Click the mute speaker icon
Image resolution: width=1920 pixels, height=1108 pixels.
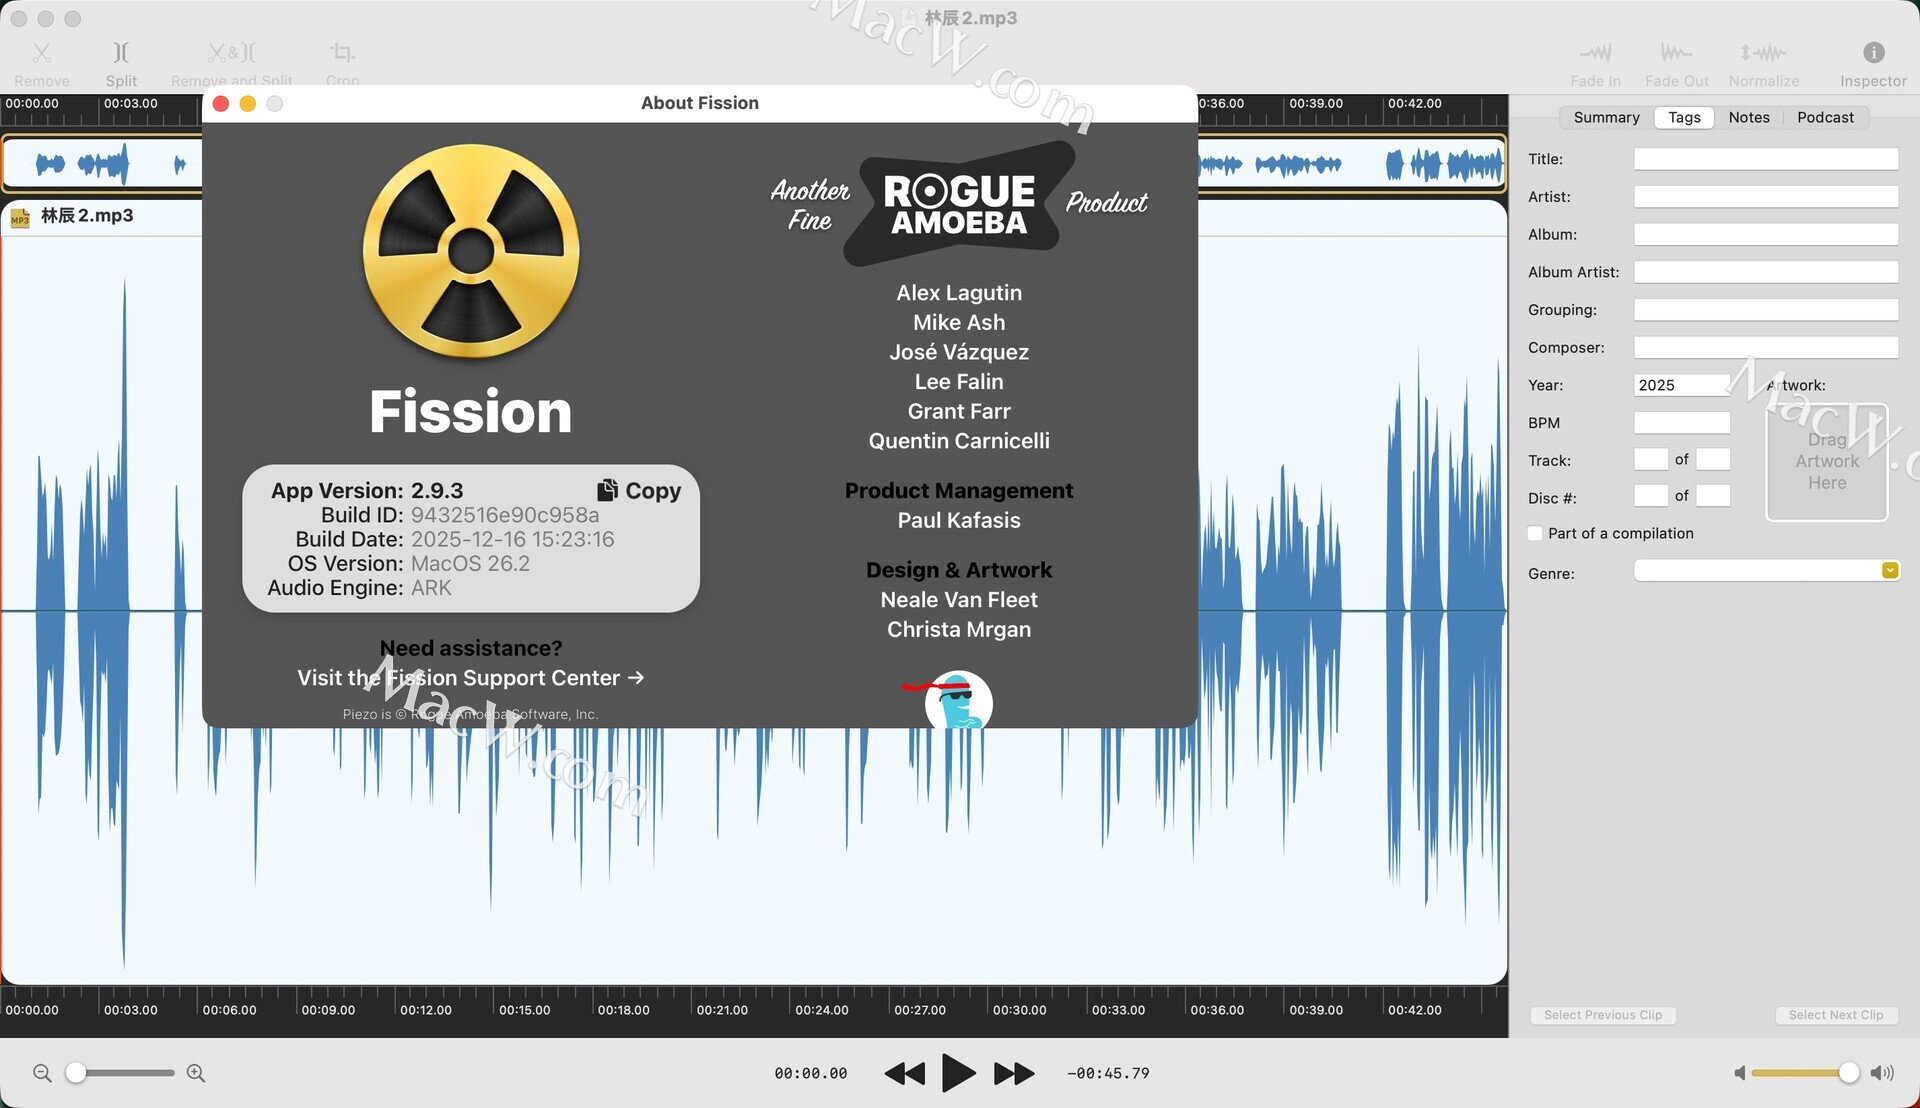pyautogui.click(x=1740, y=1073)
